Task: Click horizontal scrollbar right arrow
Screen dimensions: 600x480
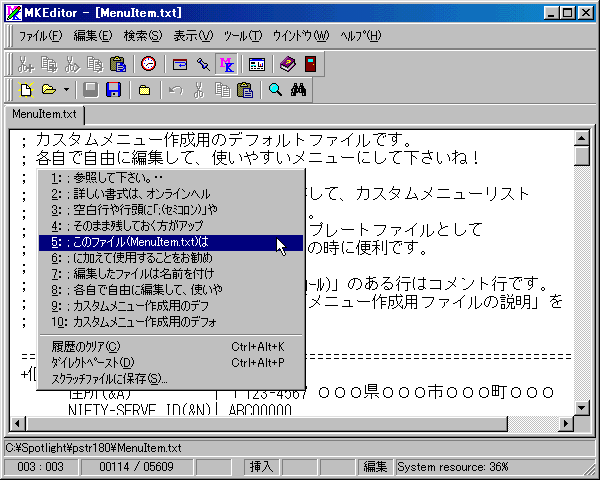Action: pos(566,423)
